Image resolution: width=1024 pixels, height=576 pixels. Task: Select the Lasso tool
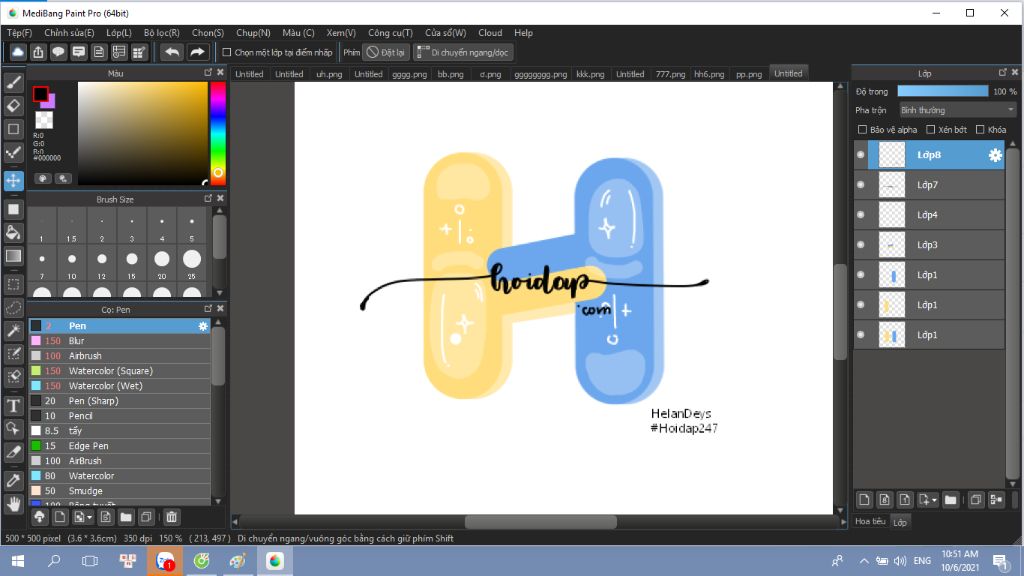tap(13, 308)
